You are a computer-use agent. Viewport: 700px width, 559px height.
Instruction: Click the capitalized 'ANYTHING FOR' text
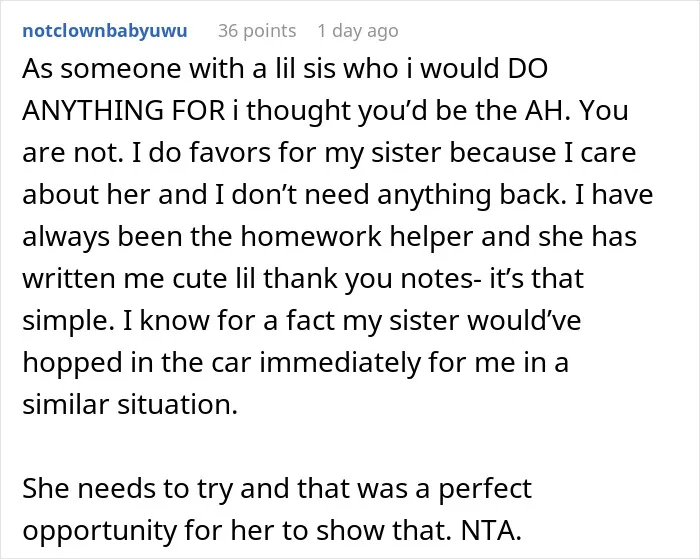(x=124, y=110)
